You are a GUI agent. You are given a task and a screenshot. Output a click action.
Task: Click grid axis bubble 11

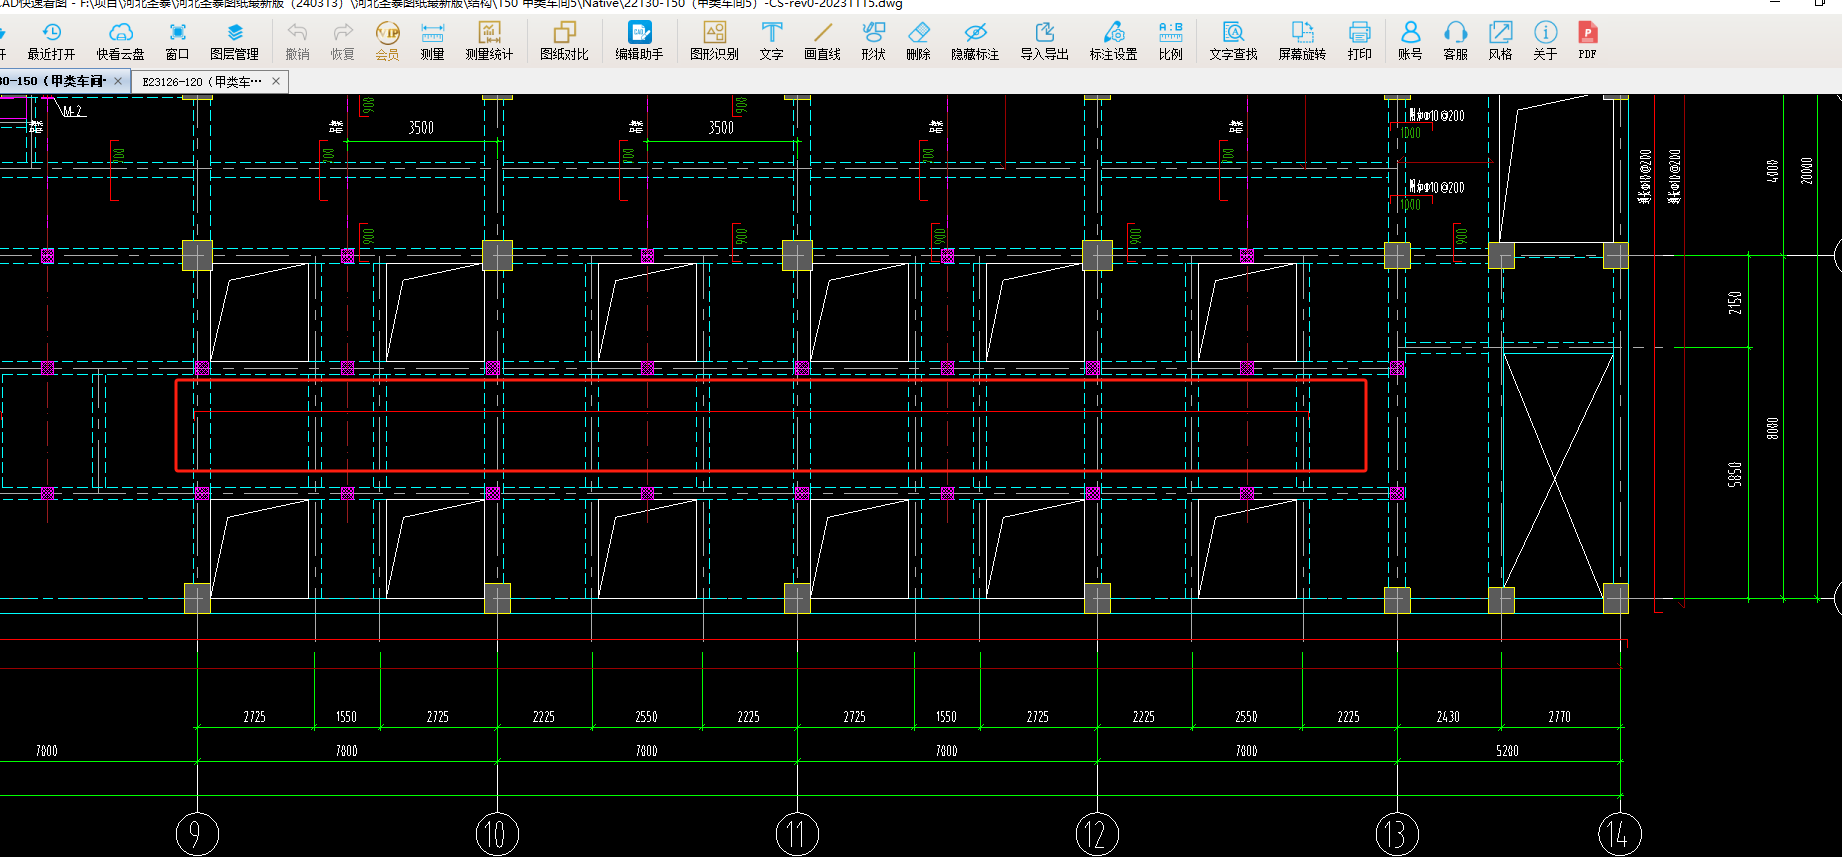coord(797,833)
